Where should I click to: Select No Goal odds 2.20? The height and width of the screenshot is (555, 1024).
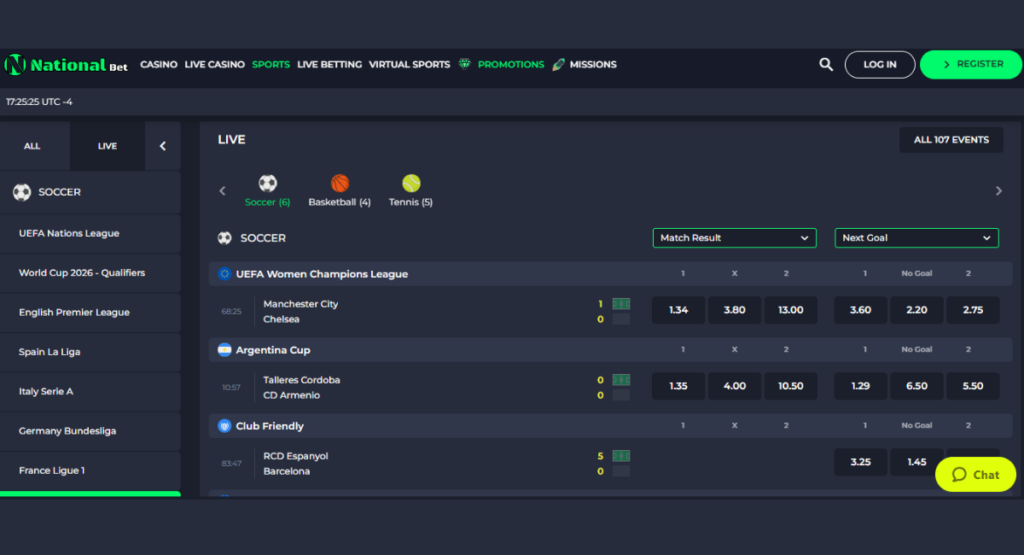click(x=917, y=309)
